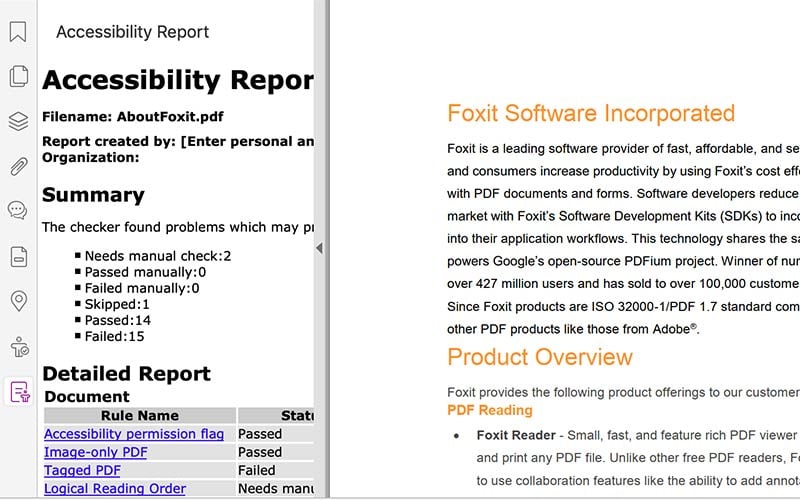Collapse the navigation panel with the arrow
800x500 pixels.
(x=319, y=248)
